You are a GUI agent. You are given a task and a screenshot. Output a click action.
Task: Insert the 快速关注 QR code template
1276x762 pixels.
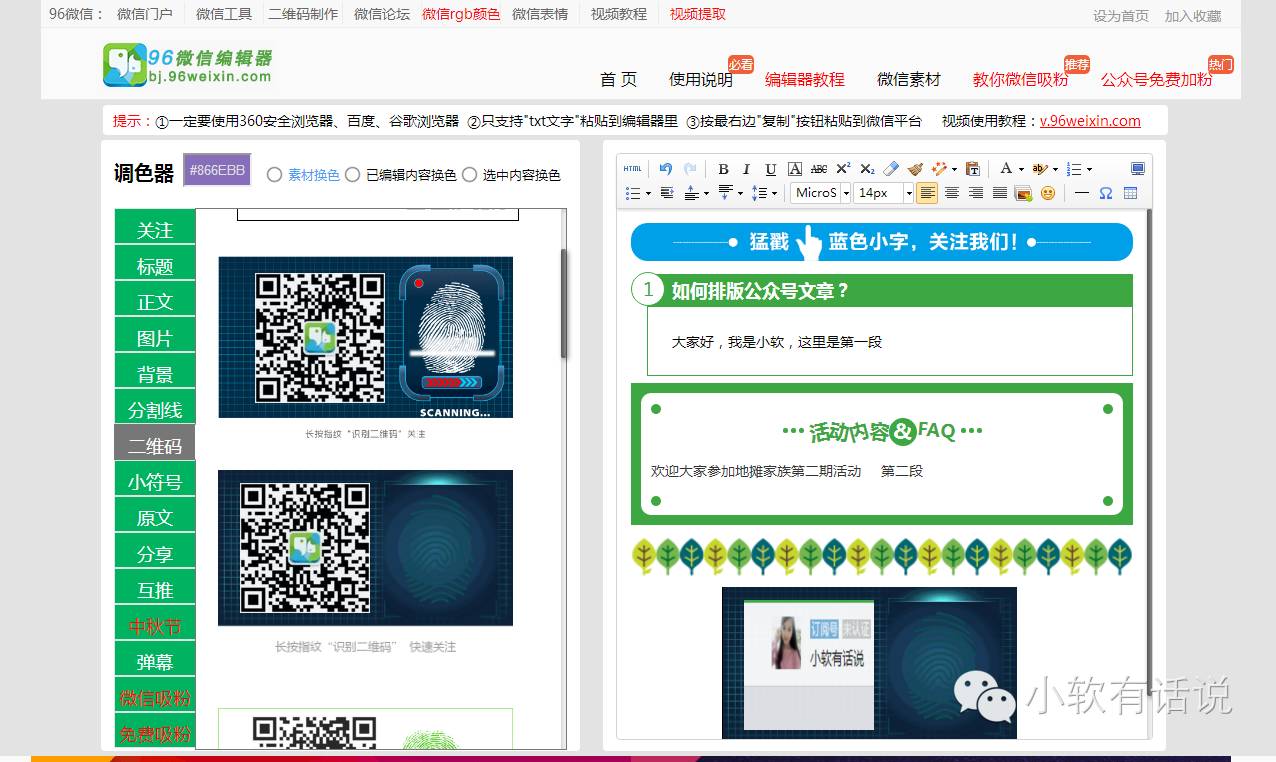click(366, 548)
